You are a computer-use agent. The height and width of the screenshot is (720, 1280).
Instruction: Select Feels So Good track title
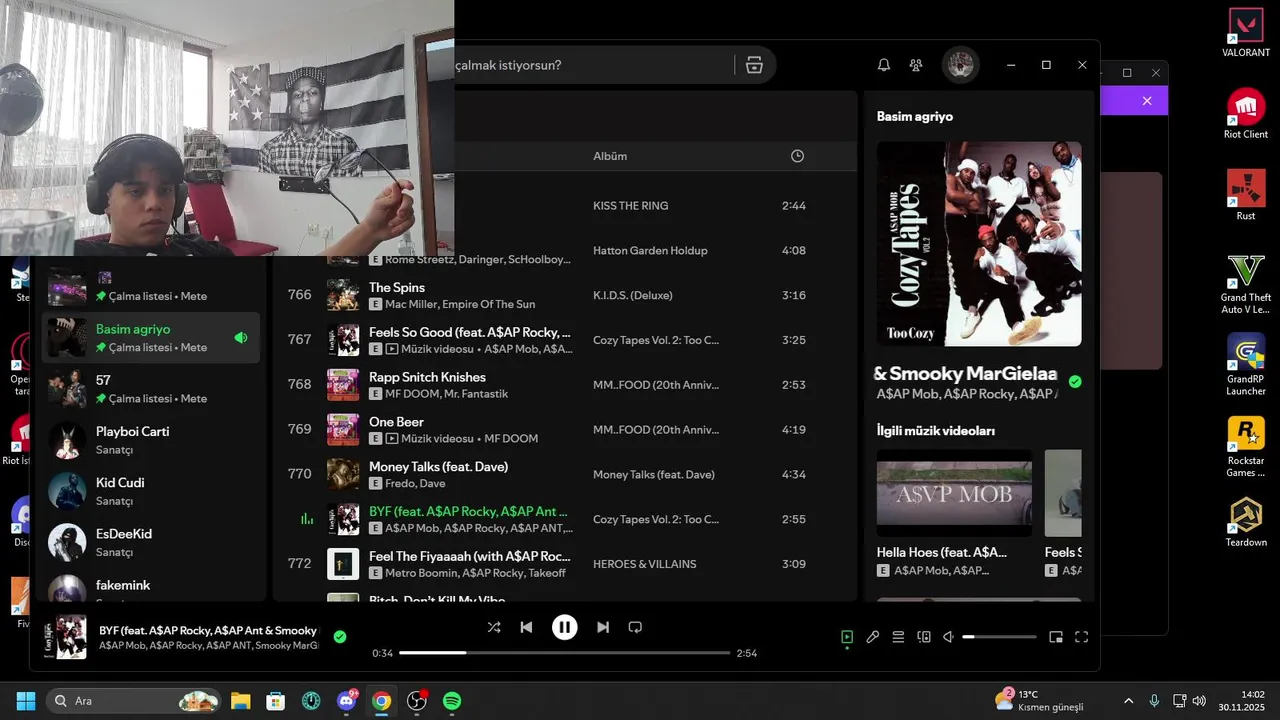(x=470, y=332)
